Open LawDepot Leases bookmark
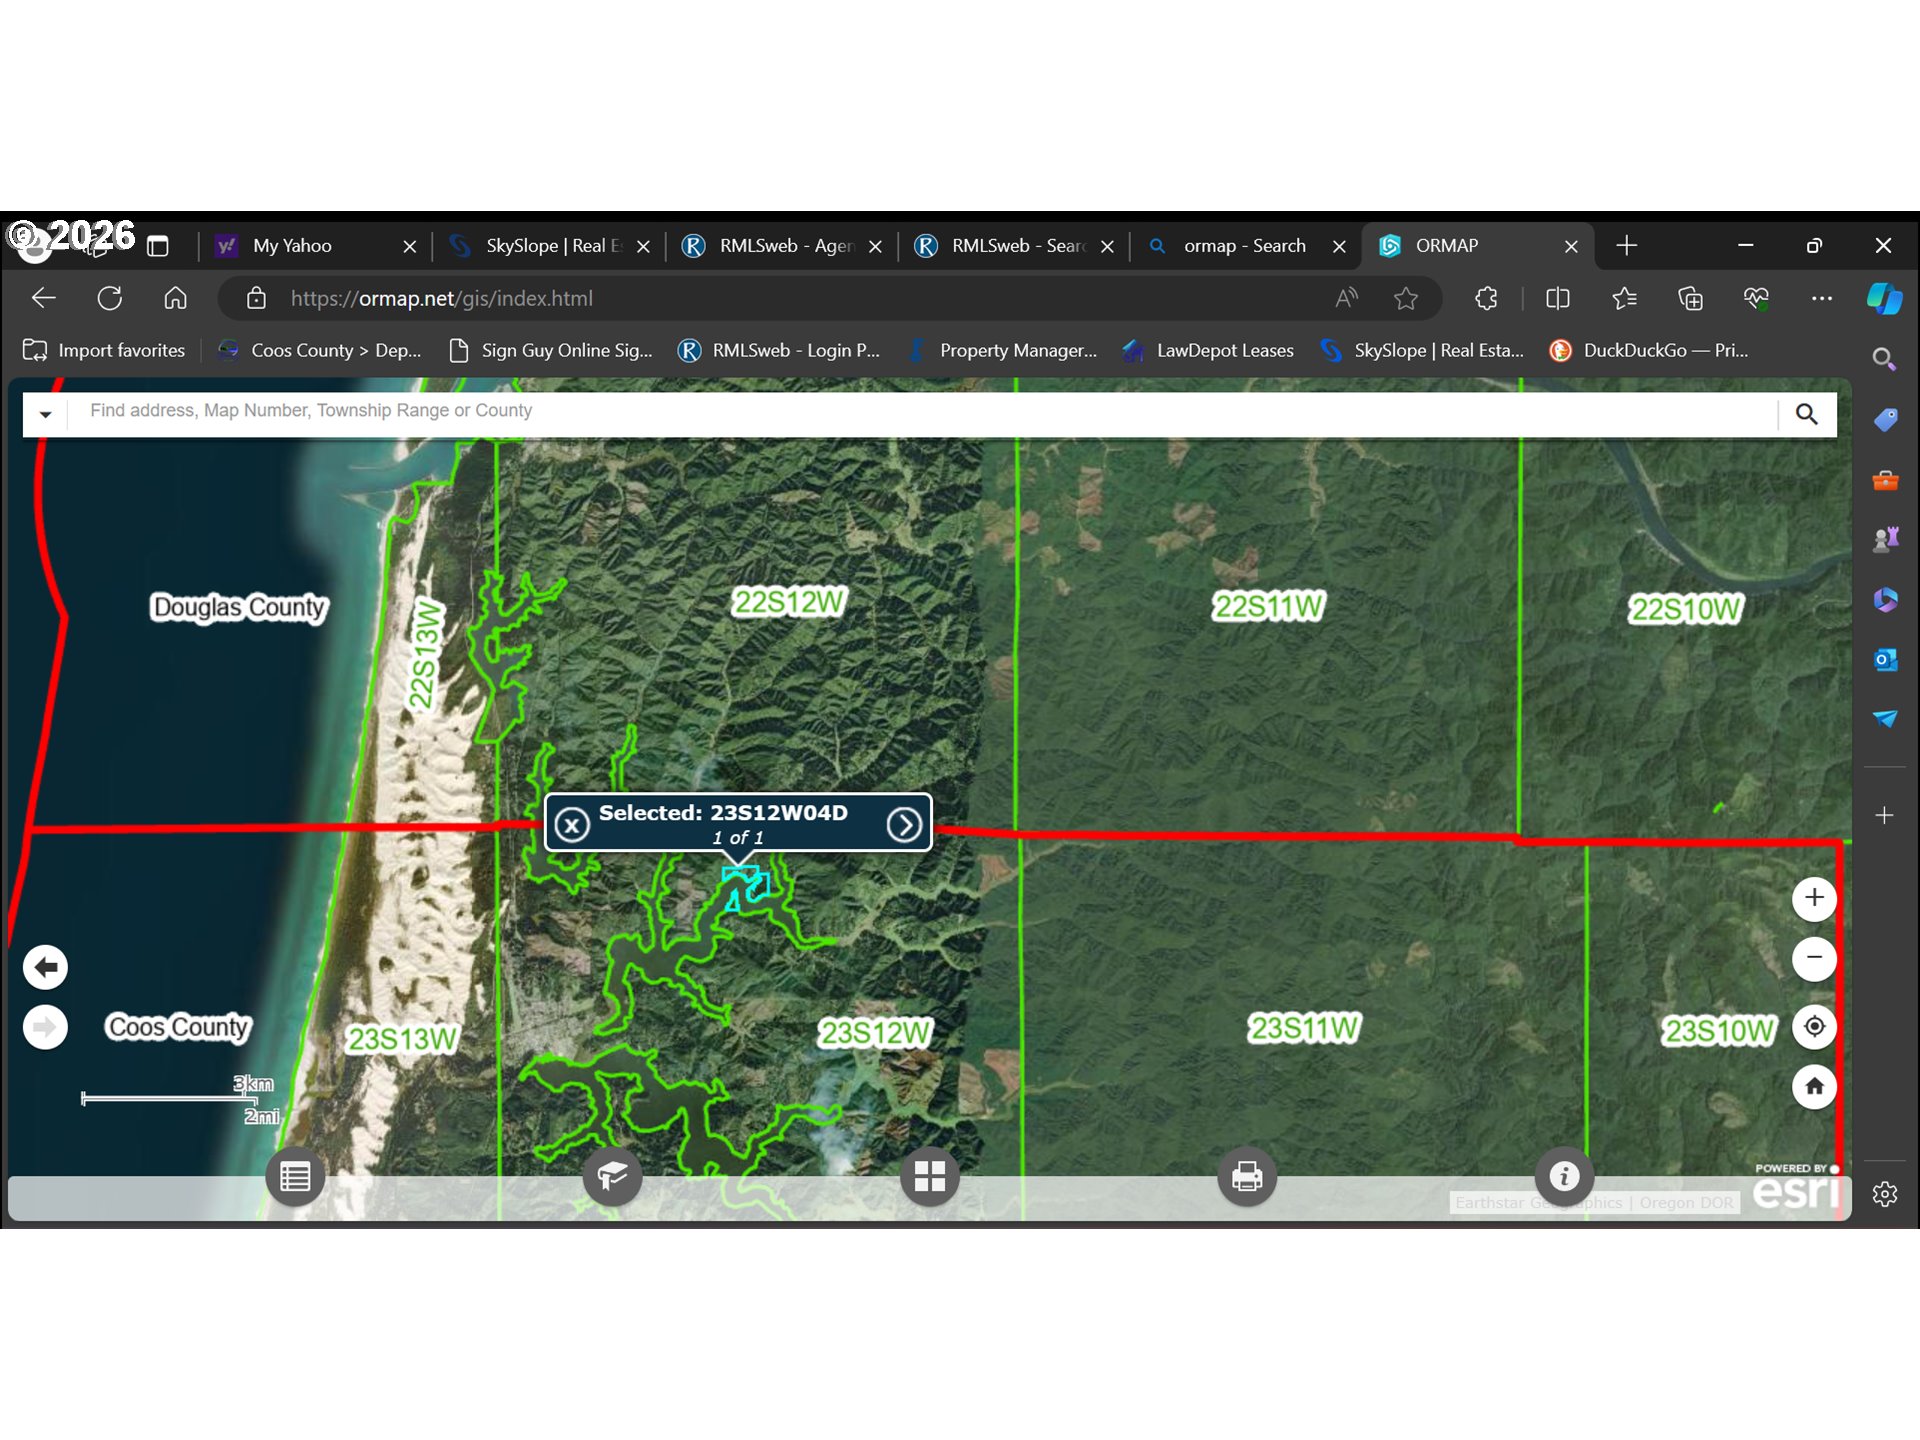 coord(1209,351)
